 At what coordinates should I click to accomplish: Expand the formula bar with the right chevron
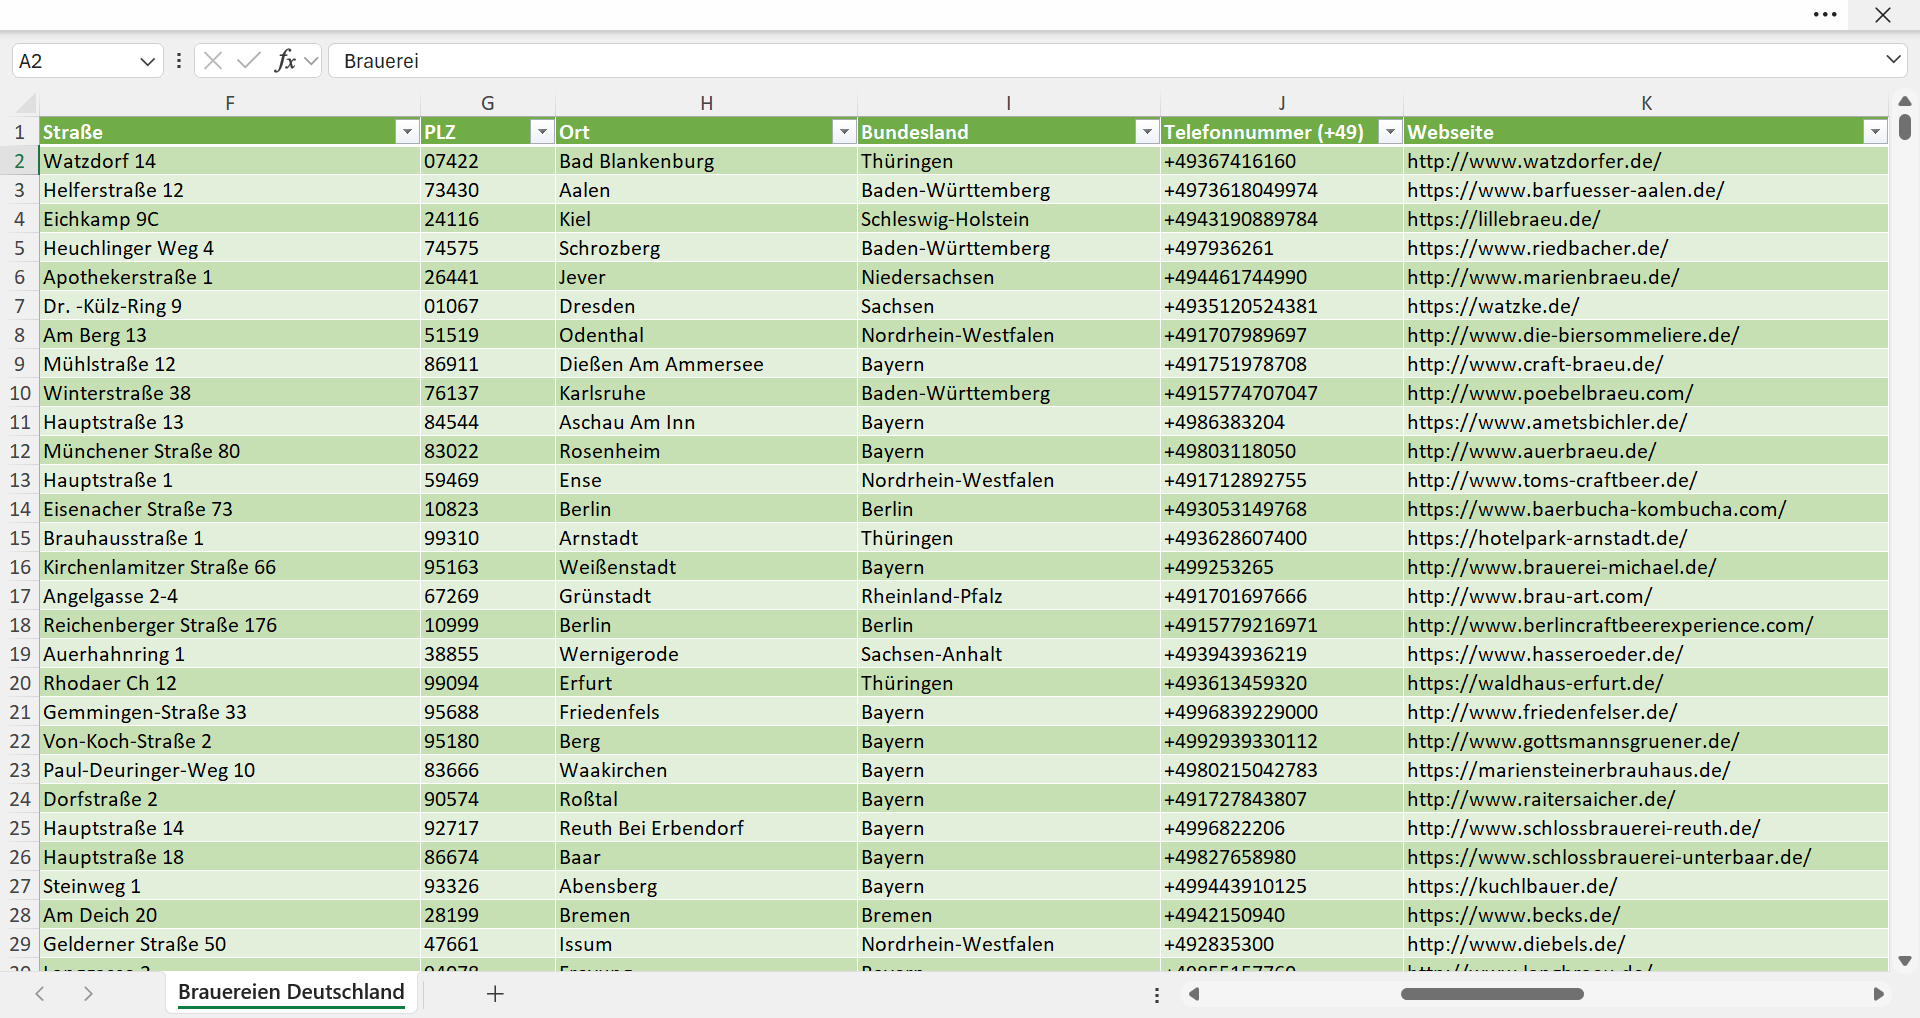pyautogui.click(x=1893, y=60)
